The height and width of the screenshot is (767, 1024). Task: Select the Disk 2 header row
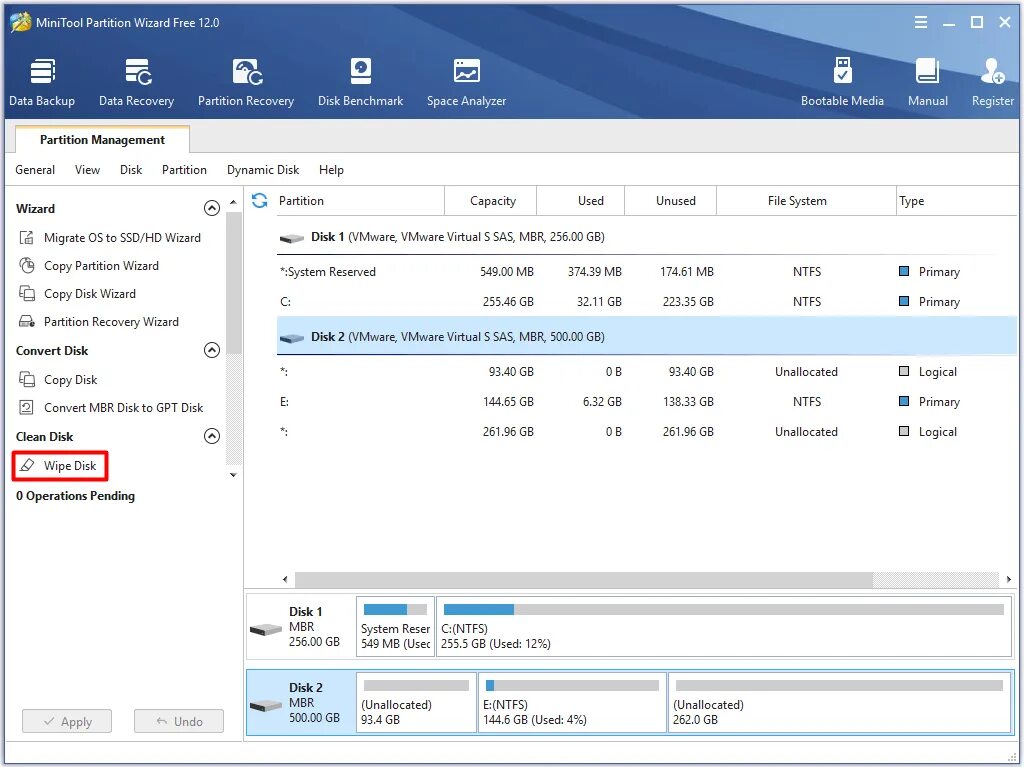point(647,336)
